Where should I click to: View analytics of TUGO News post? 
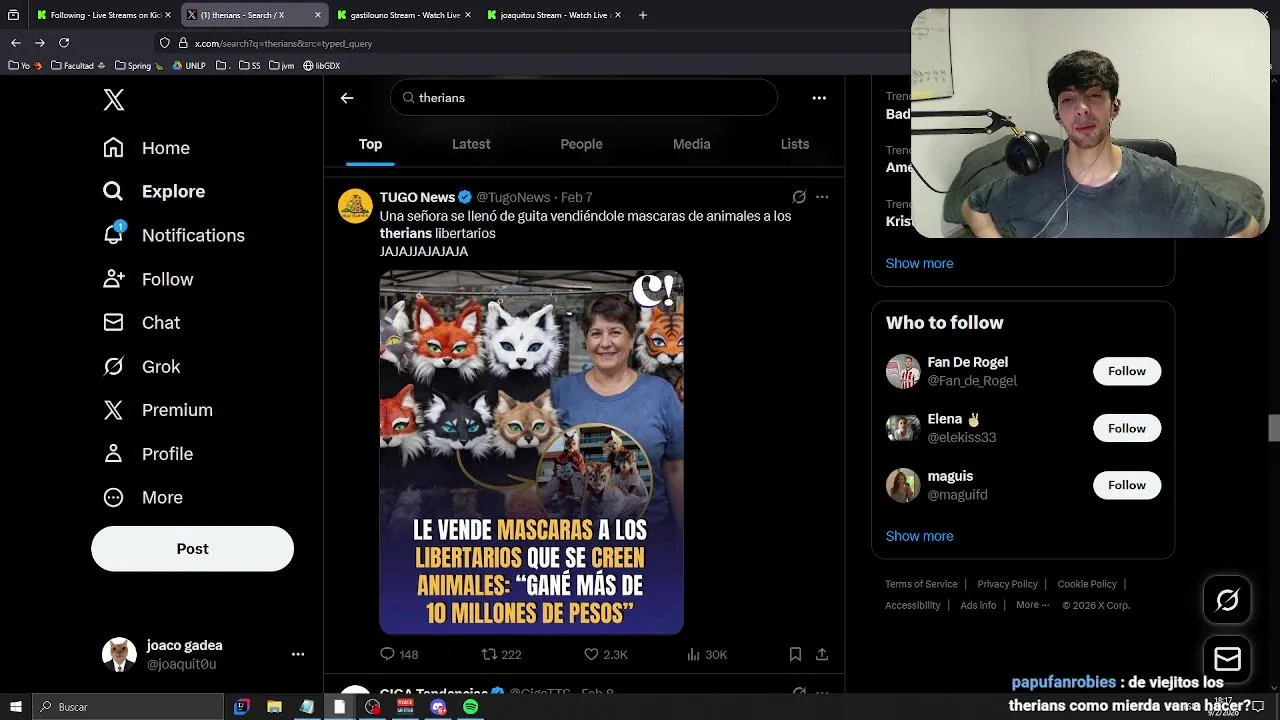pyautogui.click(x=706, y=654)
